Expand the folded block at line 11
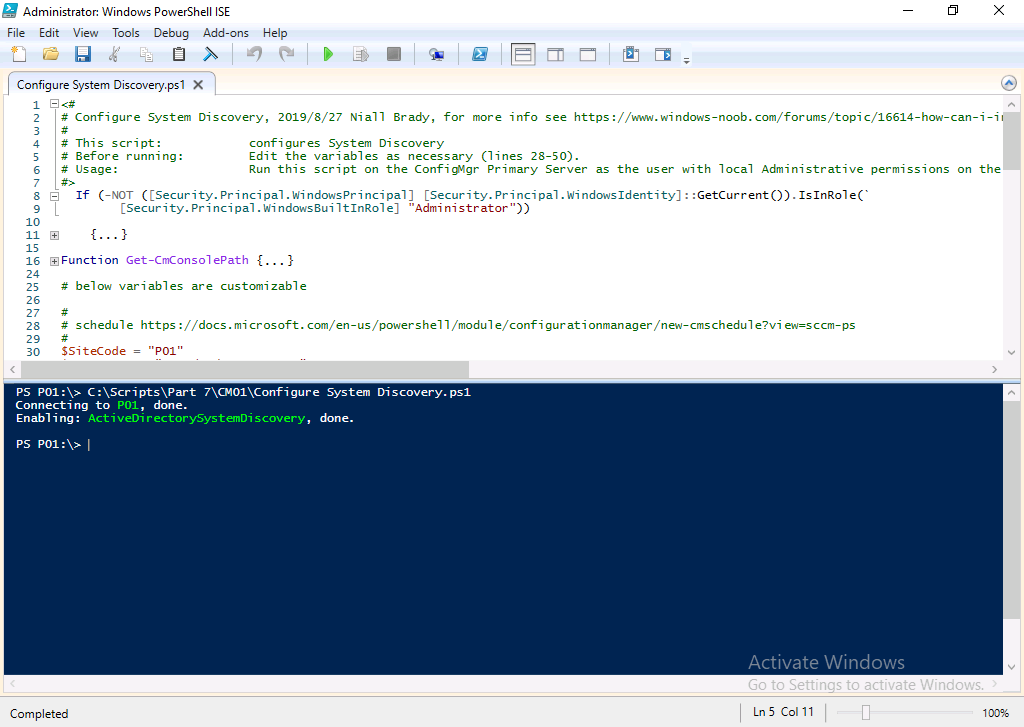 (x=55, y=235)
